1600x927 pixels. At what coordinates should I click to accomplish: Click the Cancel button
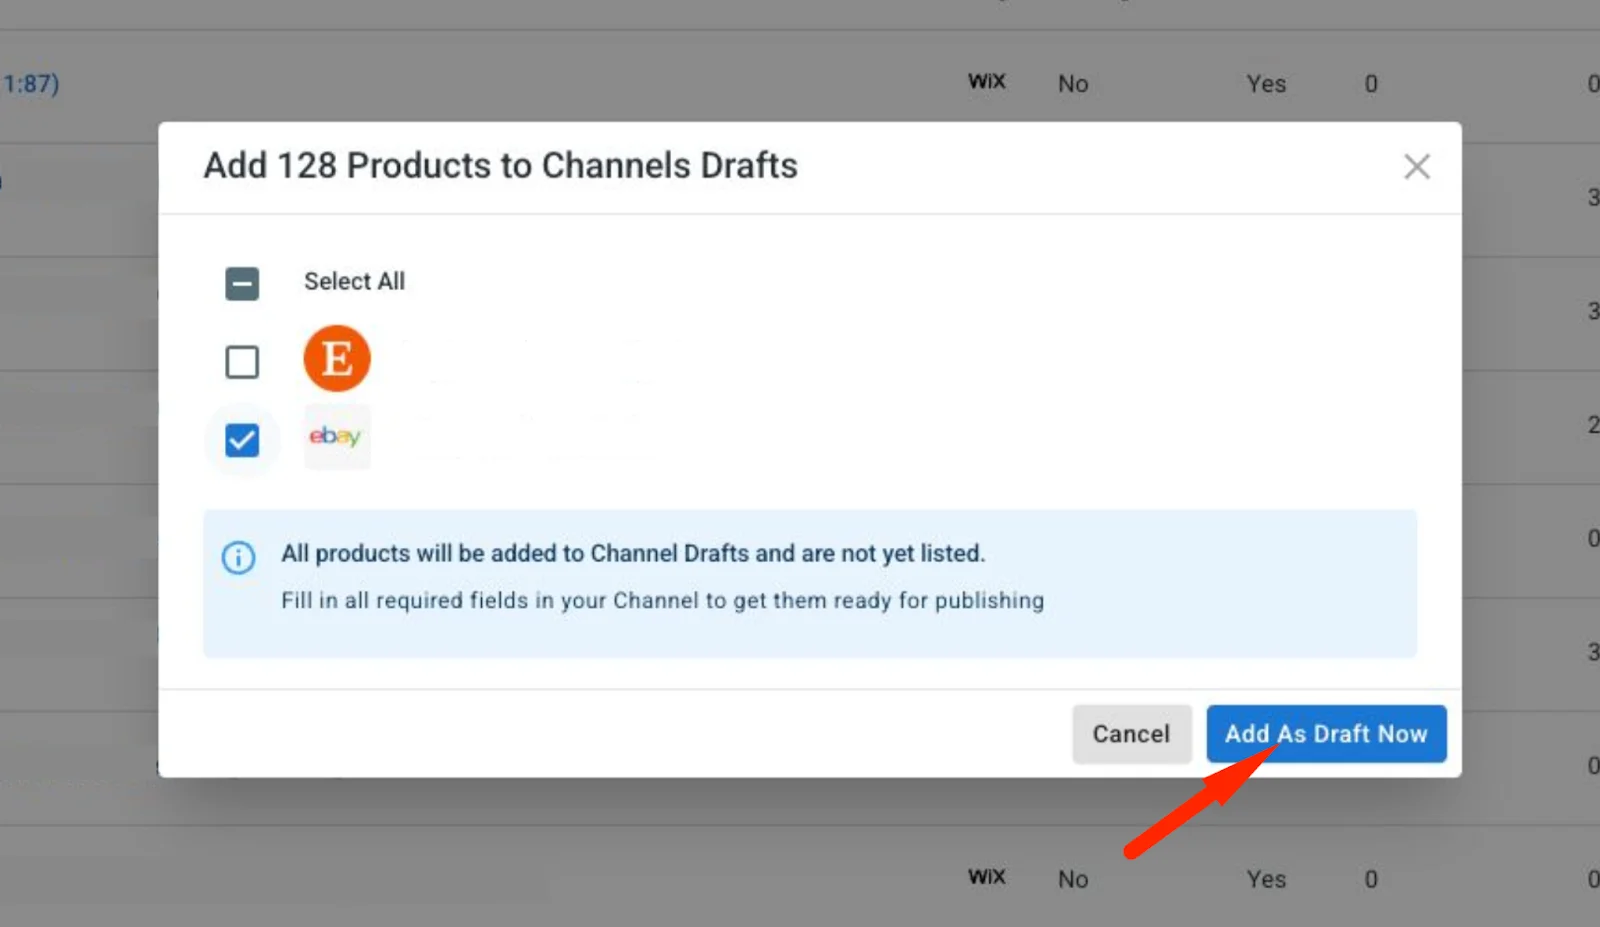pyautogui.click(x=1131, y=733)
